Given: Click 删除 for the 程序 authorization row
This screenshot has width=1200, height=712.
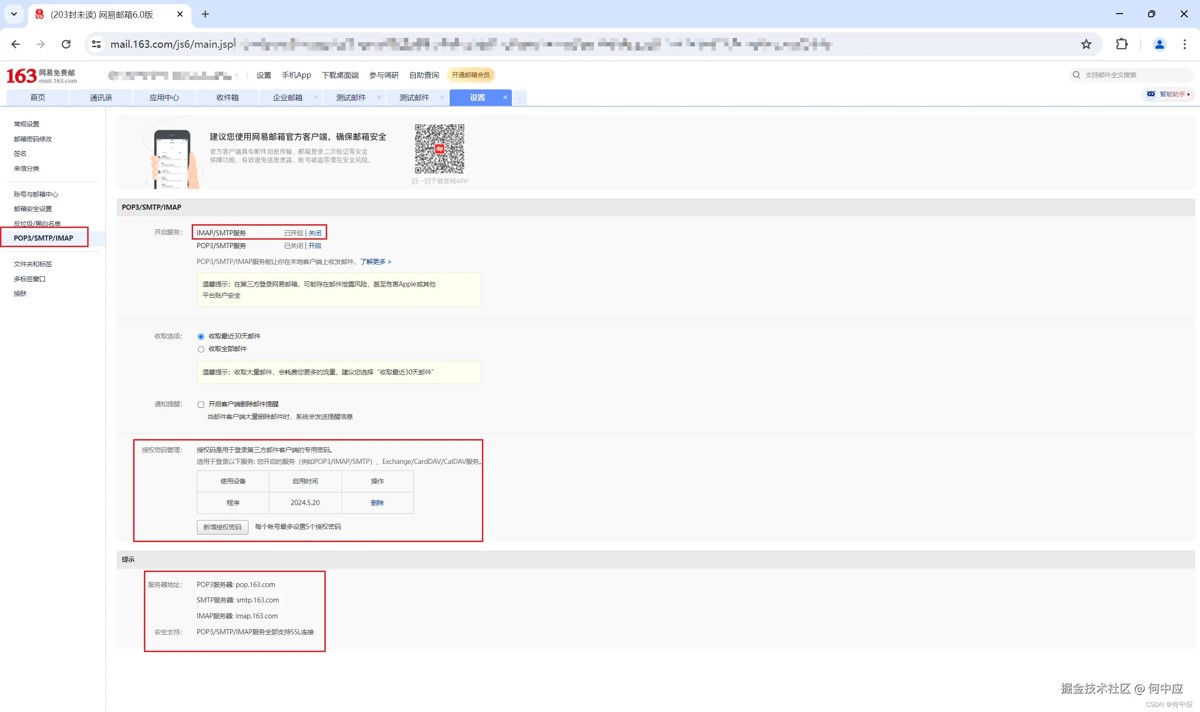Looking at the screenshot, I should pyautogui.click(x=377, y=503).
